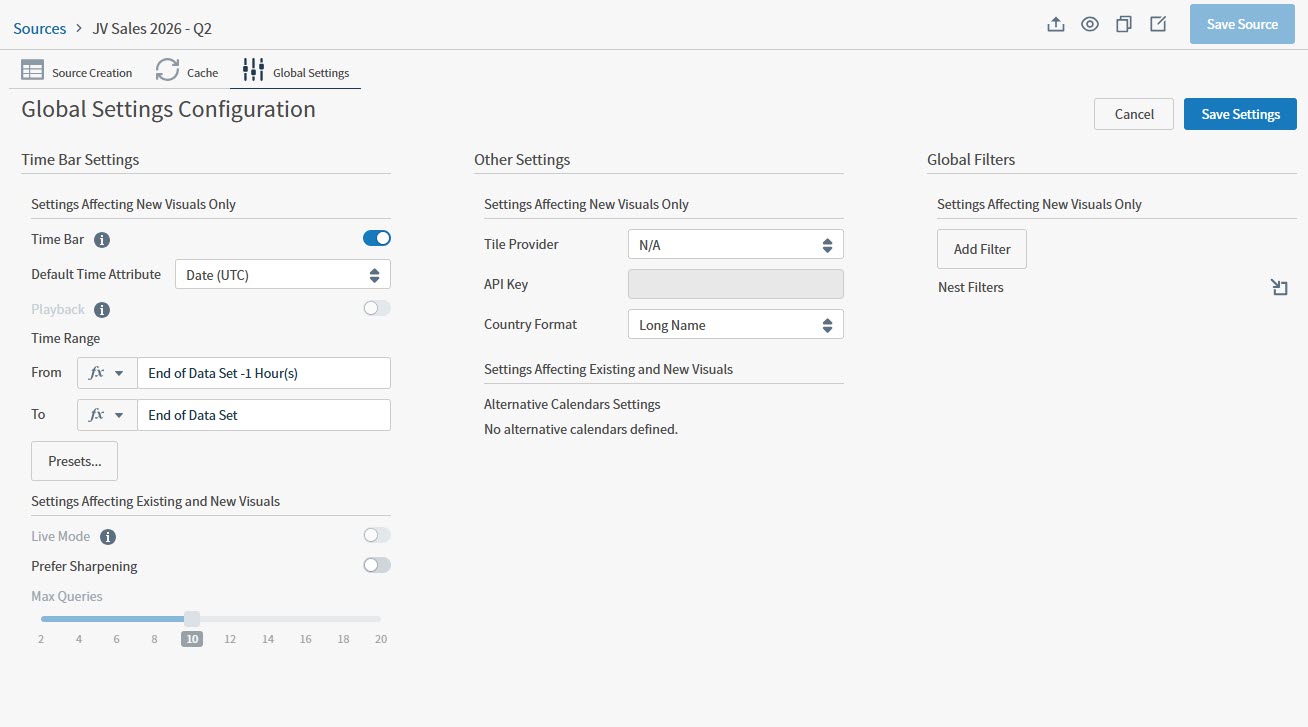Click the duplicate copy icon in header
1308x727 pixels.
(1124, 24)
